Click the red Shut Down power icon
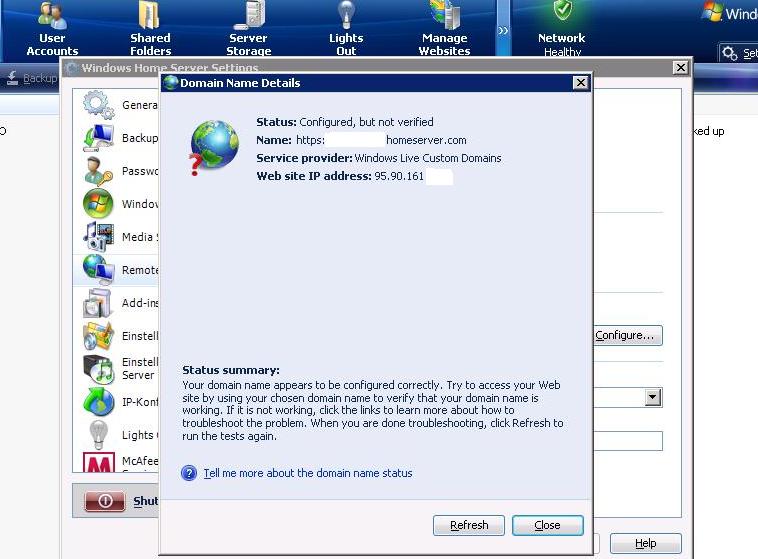Screen dimensions: 758x559 point(105,500)
